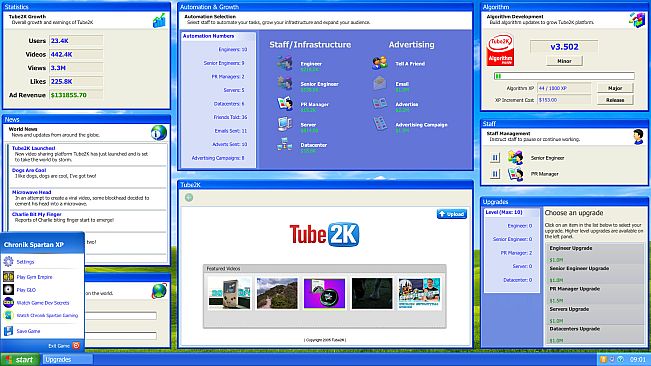The height and width of the screenshot is (366, 651).
Task: Select the PR Manager icon
Action: [x=285, y=104]
